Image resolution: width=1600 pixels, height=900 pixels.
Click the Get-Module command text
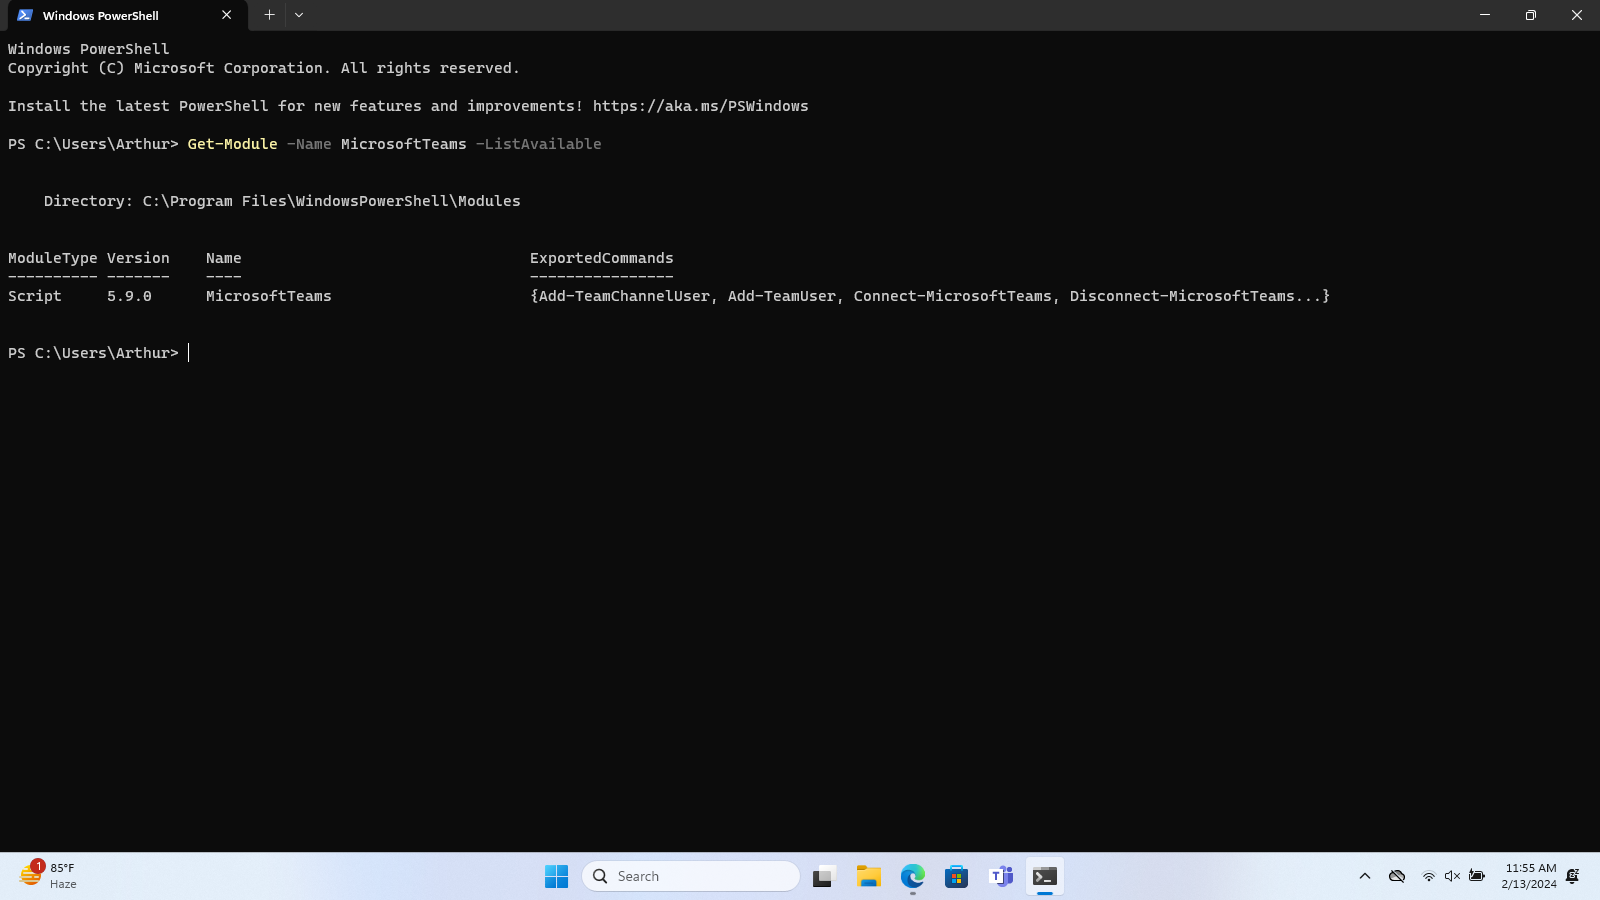point(232,144)
